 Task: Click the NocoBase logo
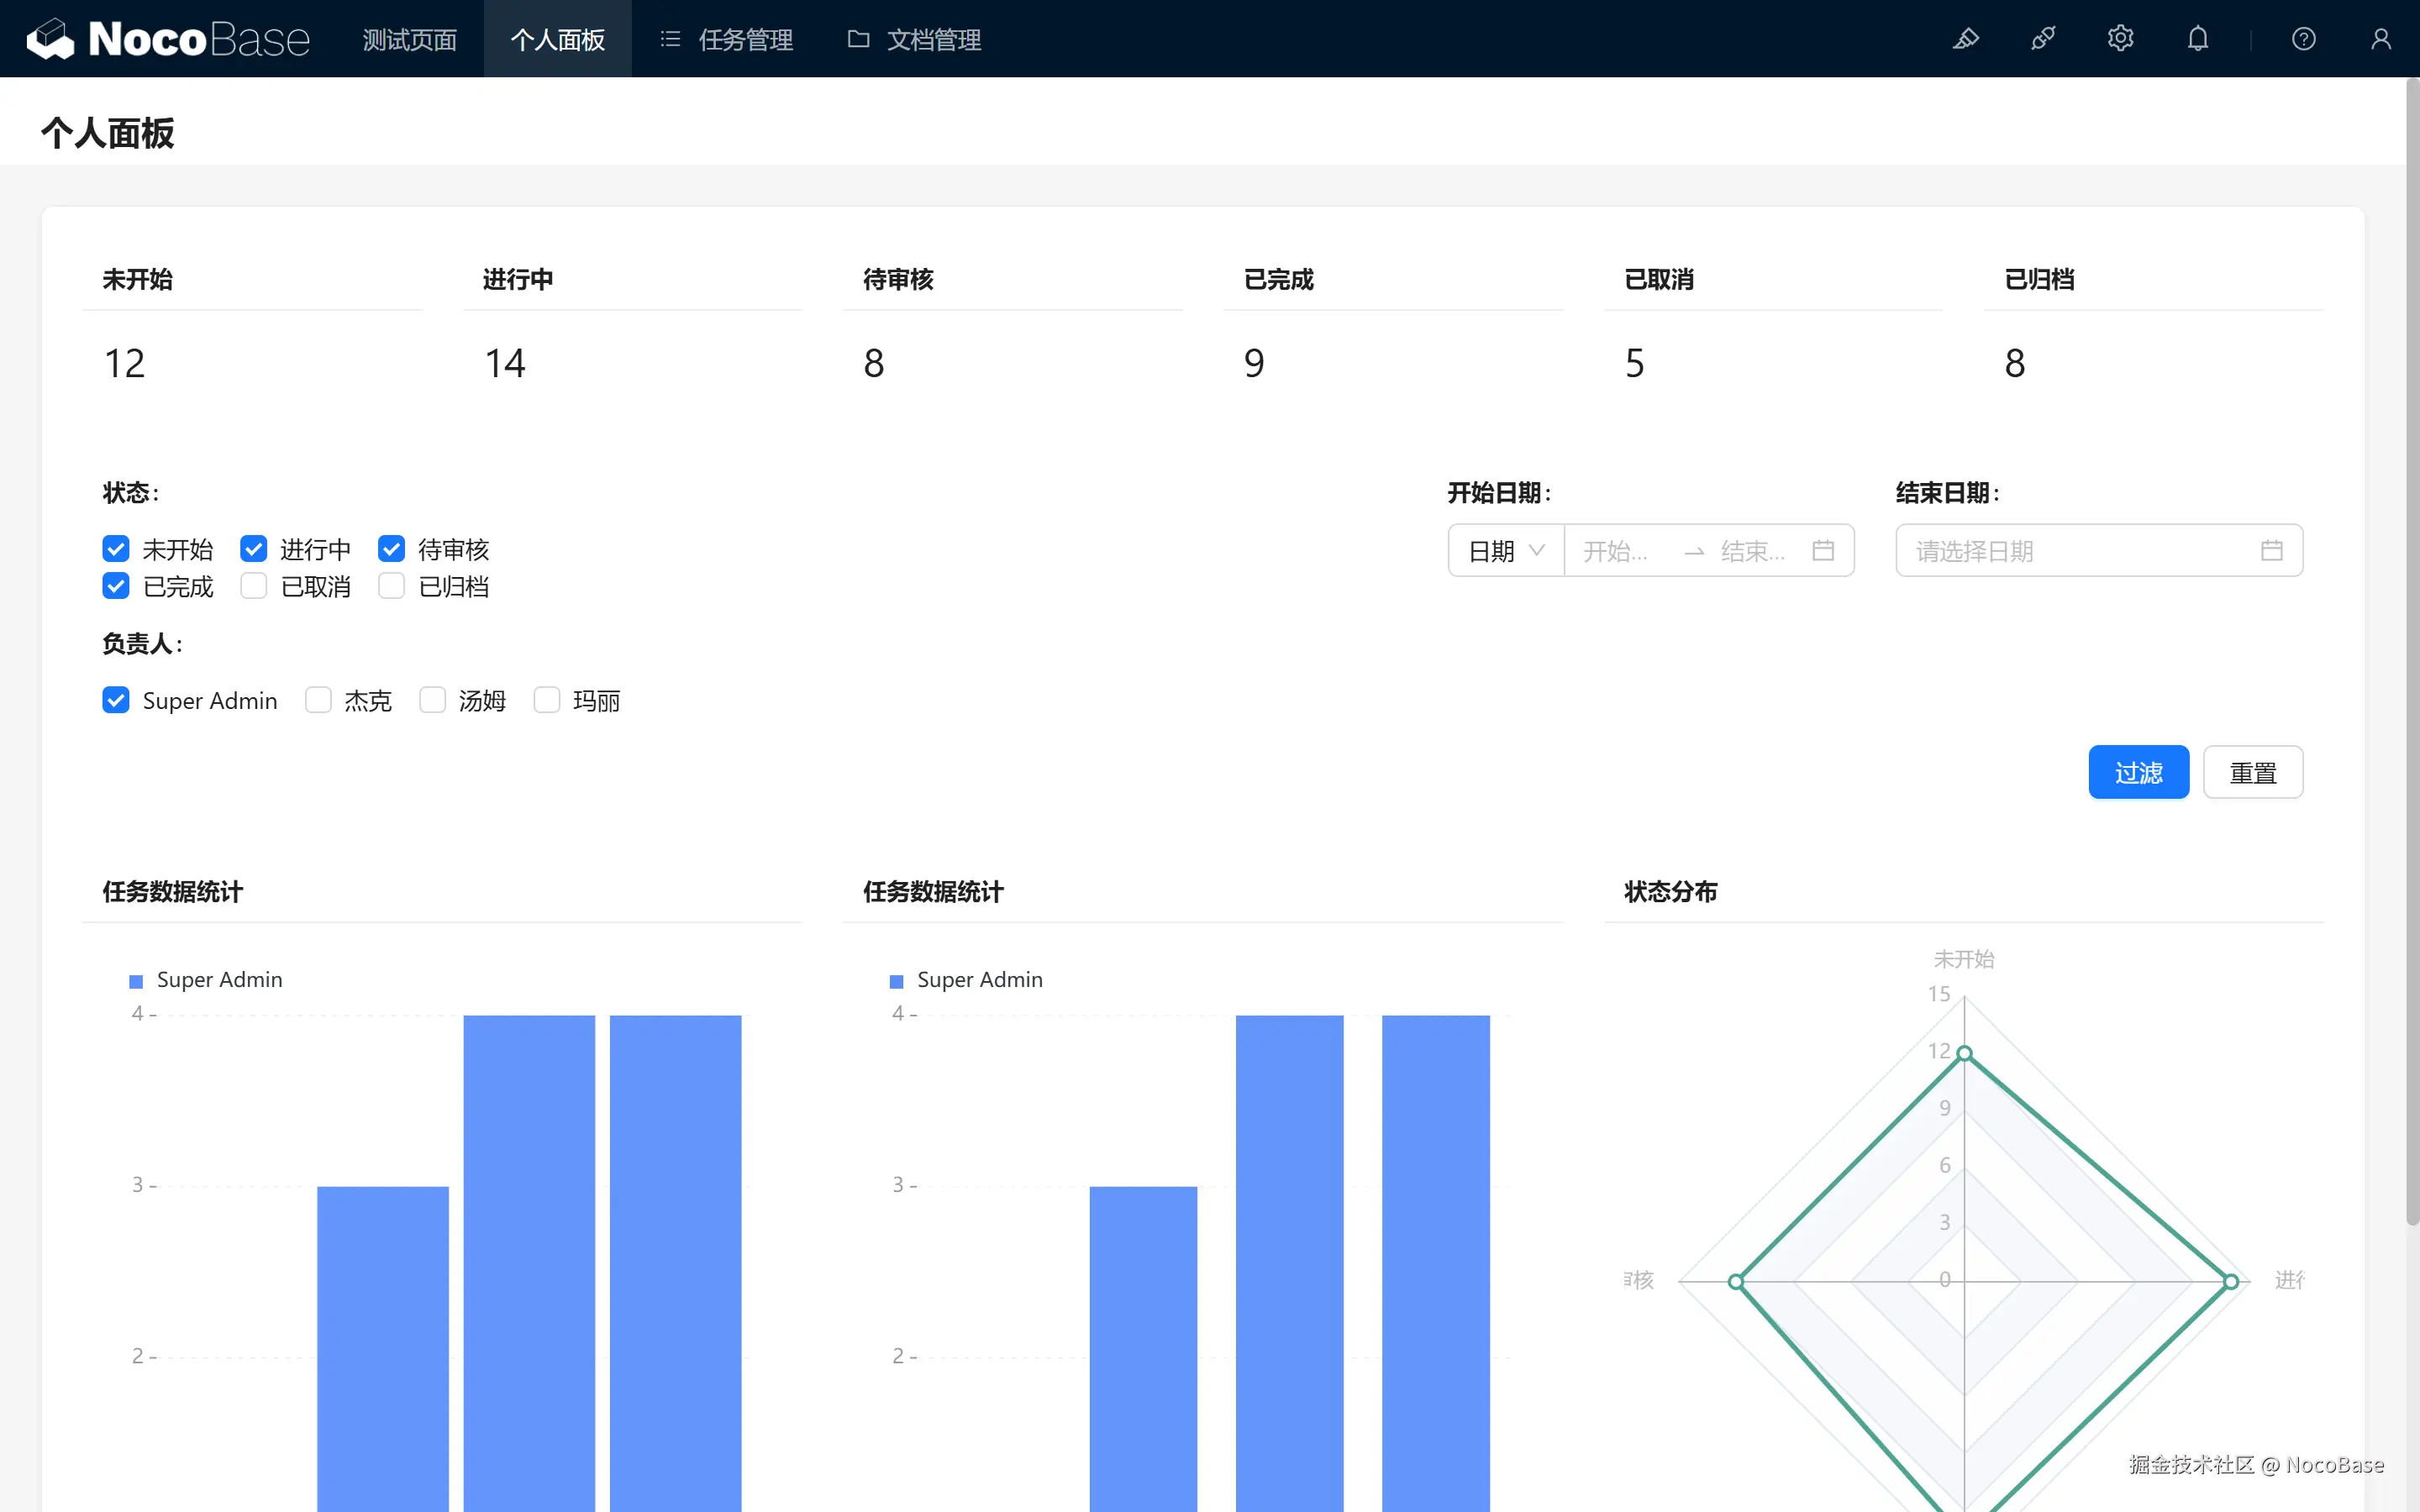click(168, 39)
